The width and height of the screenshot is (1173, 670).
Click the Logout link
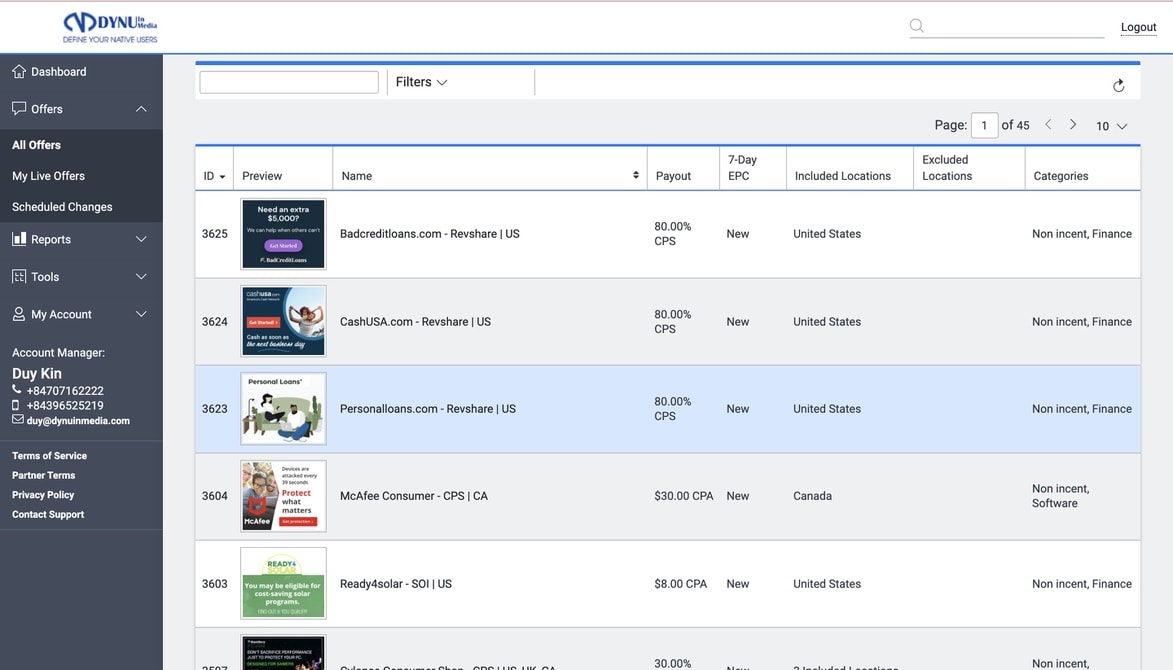(1138, 27)
